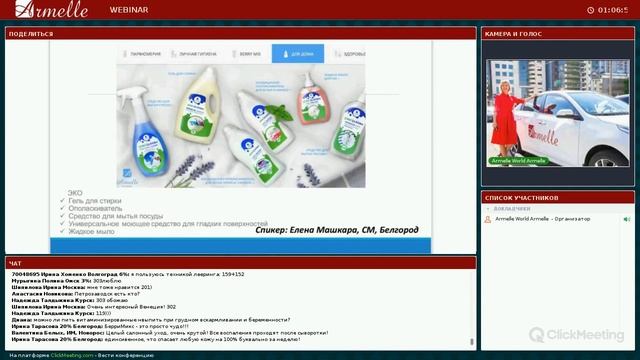Click the presenter webcam video thumbnail

pyautogui.click(x=558, y=113)
